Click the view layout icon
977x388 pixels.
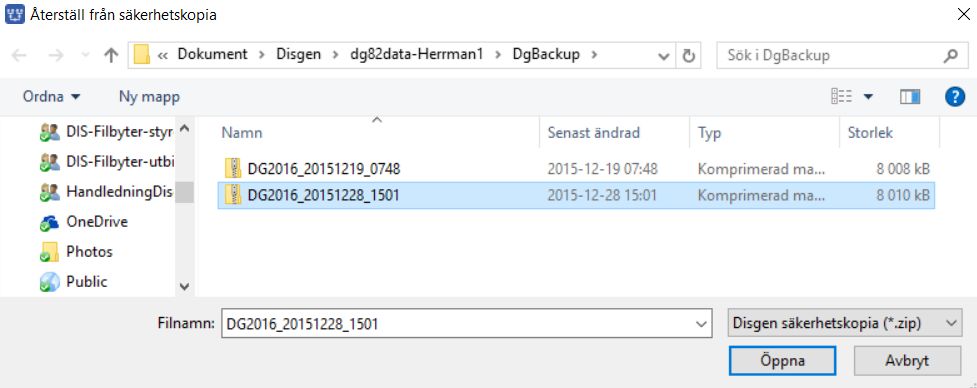coord(842,97)
